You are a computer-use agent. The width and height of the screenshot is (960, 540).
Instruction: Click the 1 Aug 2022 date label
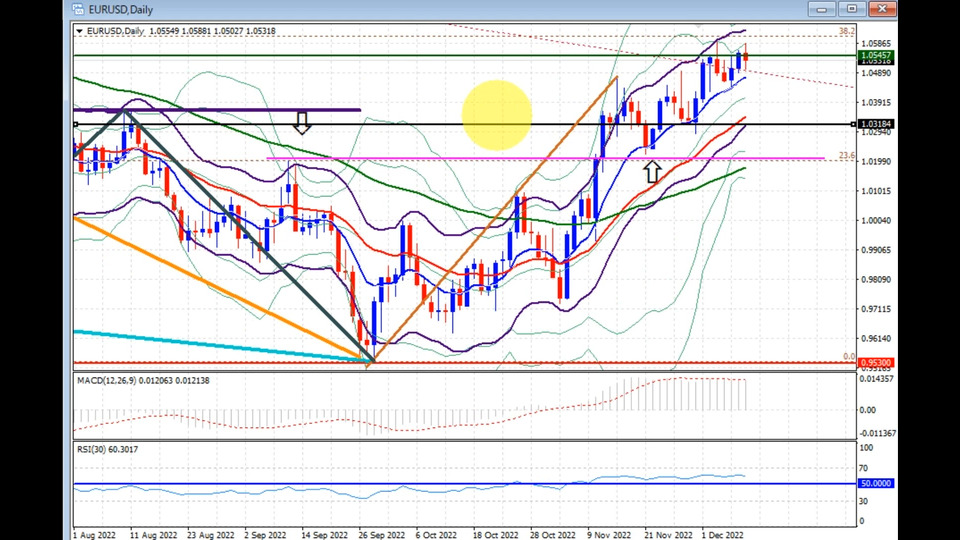[x=94, y=535]
